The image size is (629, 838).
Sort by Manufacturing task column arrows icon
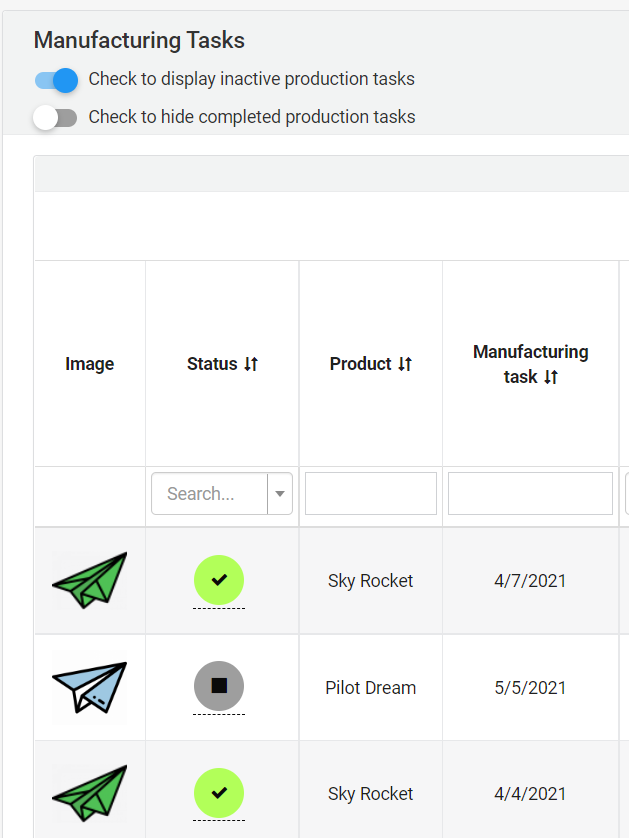coord(551,377)
